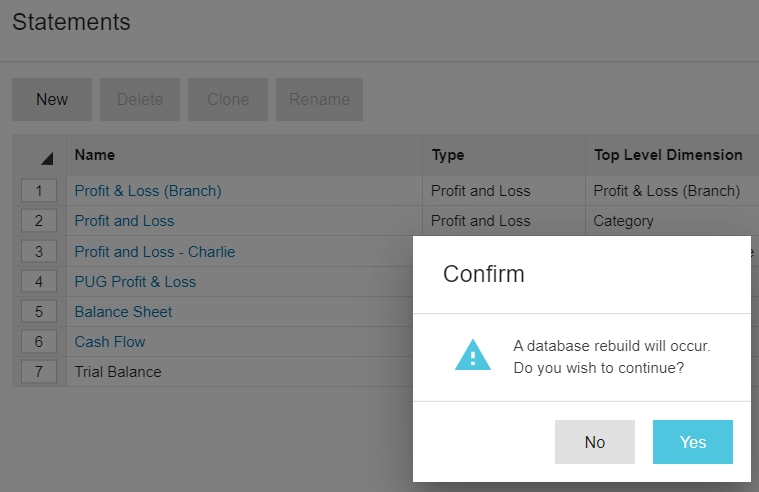
Task: Select row number 5 selector box
Action: click(39, 311)
